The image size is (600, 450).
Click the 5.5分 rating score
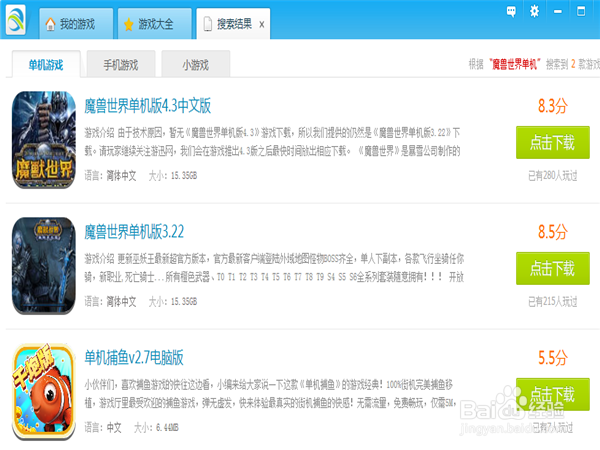coord(553,357)
